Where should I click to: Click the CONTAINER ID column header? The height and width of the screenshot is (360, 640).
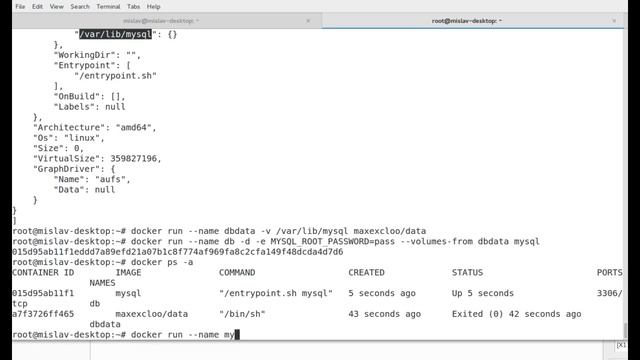point(43,273)
